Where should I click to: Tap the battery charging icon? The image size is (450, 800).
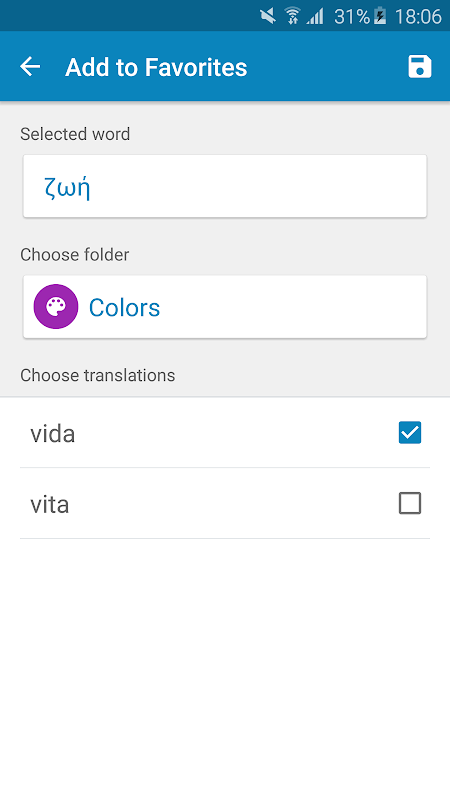[x=380, y=16]
